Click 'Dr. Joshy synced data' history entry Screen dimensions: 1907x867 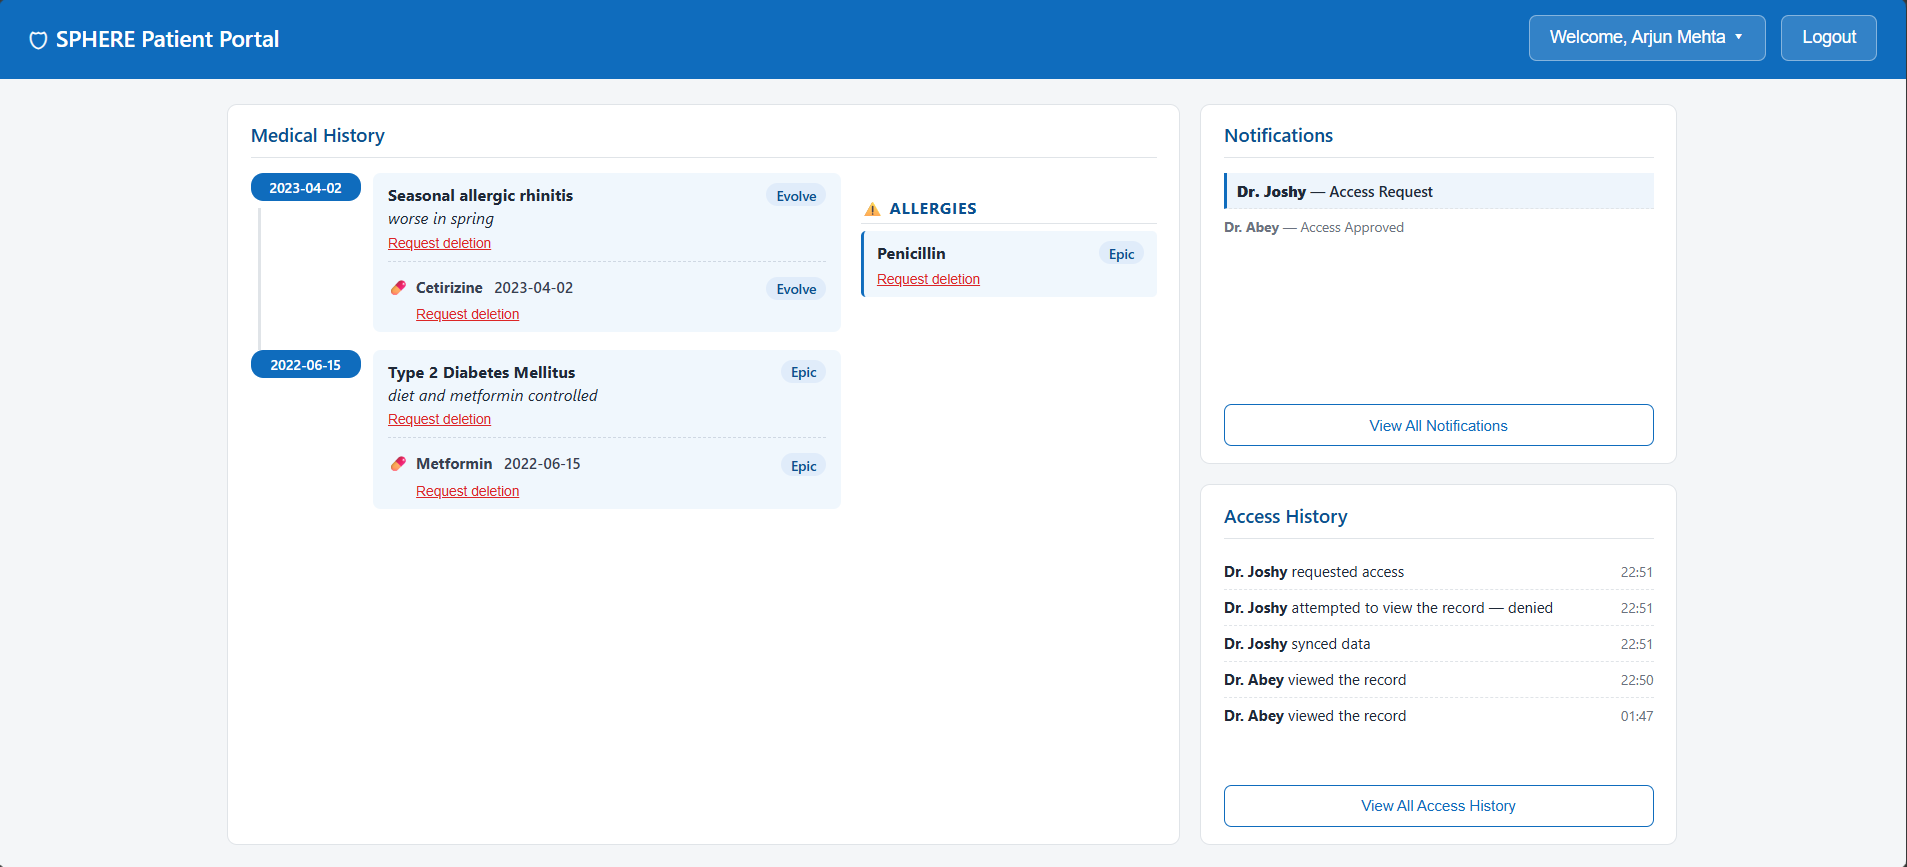point(1438,644)
